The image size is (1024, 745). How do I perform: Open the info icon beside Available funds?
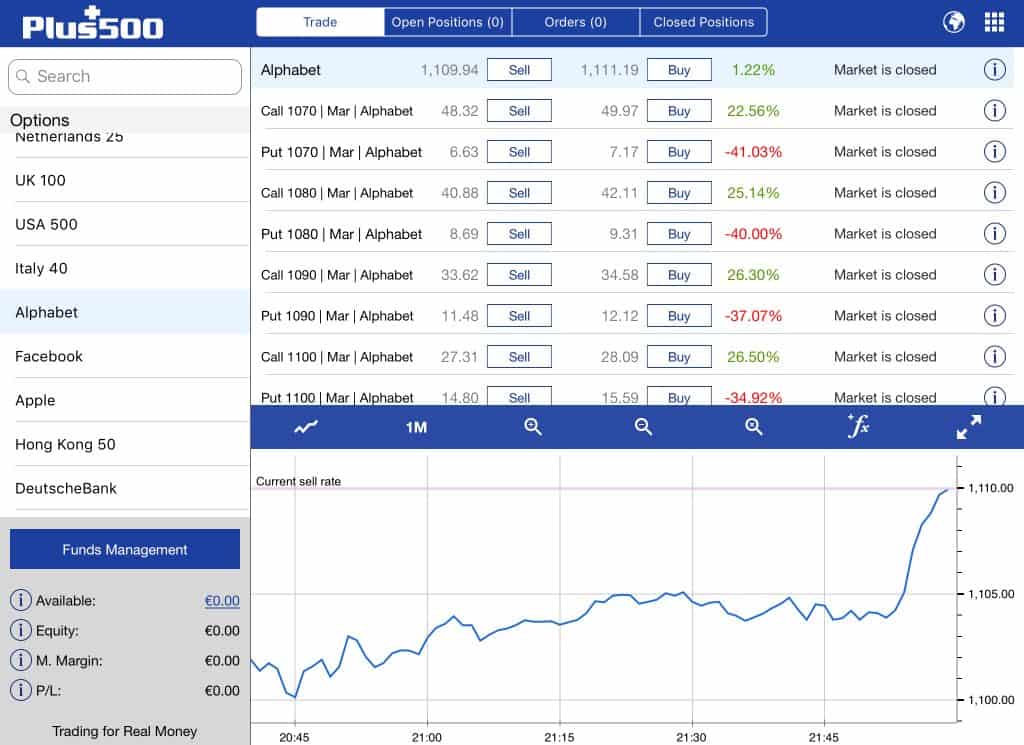[x=20, y=601]
